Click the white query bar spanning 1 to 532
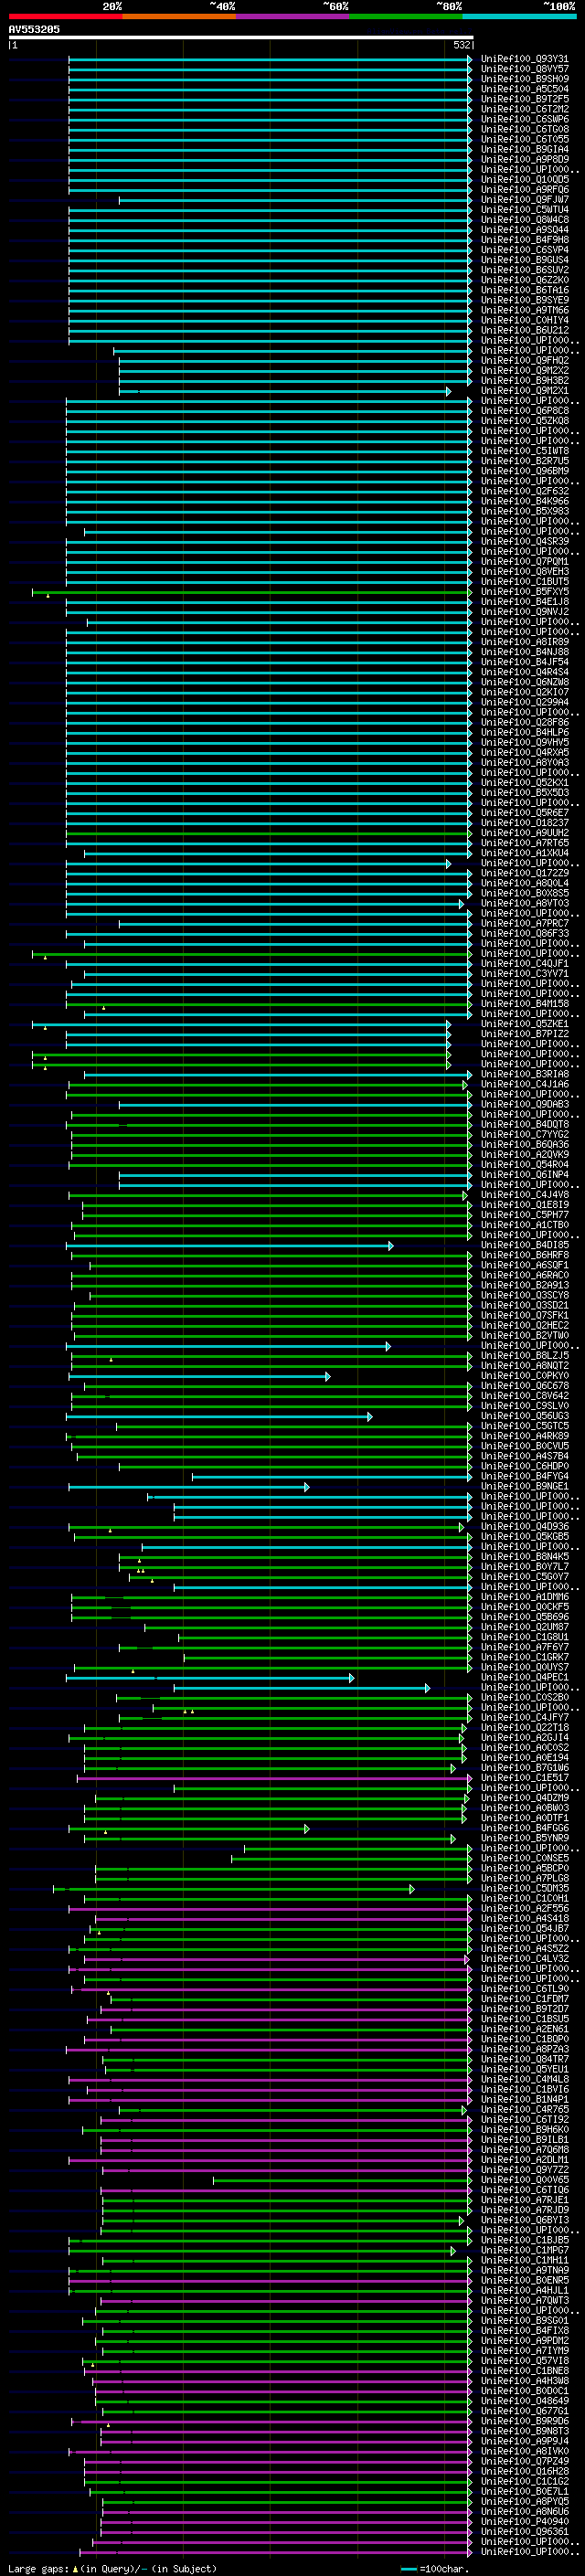Viewport: 585px width, 2576px height. click(241, 37)
